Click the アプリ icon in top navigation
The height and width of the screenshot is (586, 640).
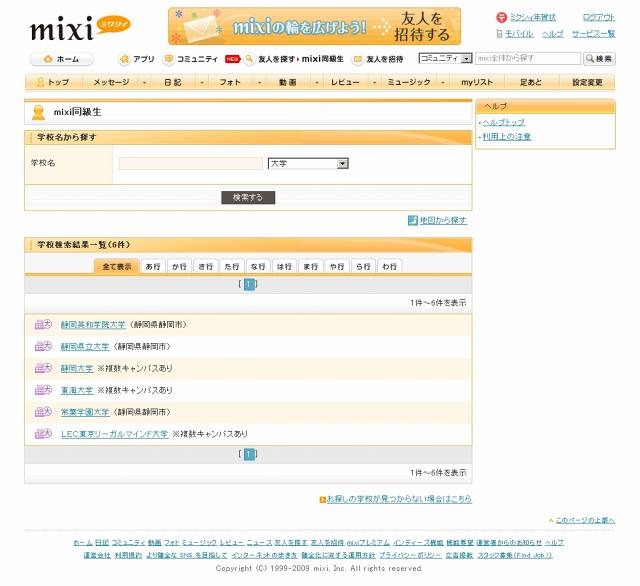click(124, 59)
